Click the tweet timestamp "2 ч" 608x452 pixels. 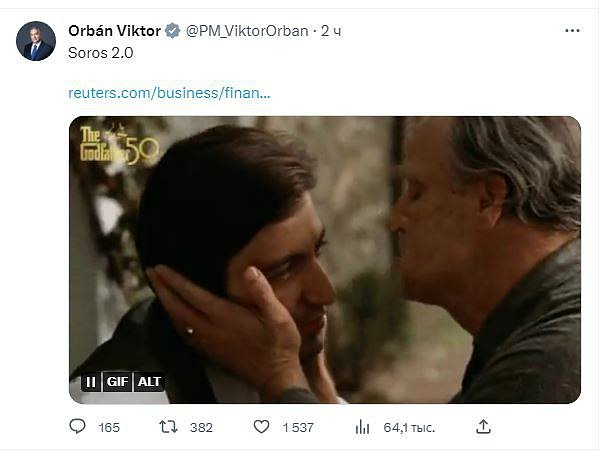click(x=331, y=31)
